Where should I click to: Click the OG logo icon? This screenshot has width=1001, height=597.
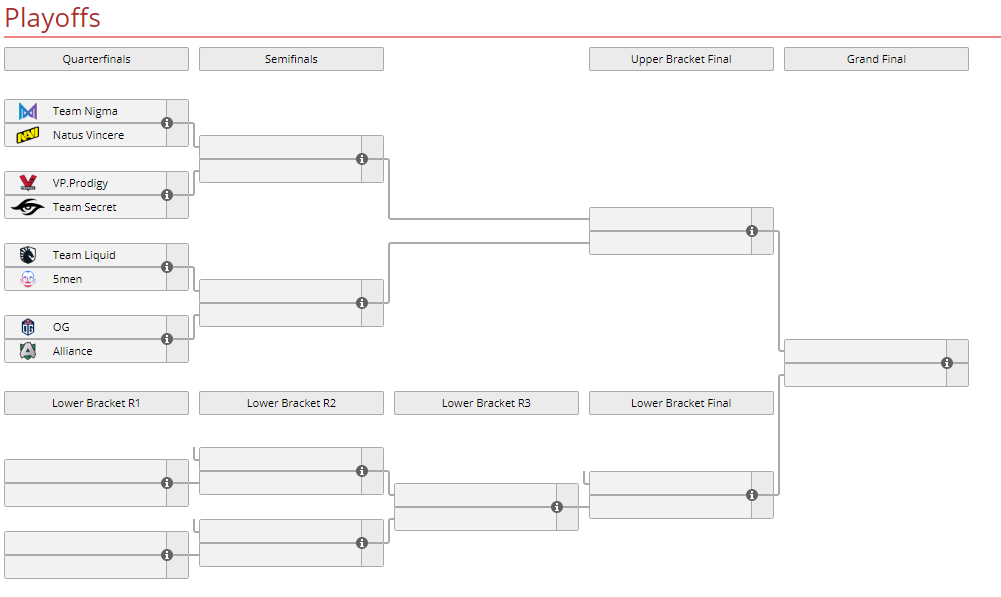click(x=28, y=327)
